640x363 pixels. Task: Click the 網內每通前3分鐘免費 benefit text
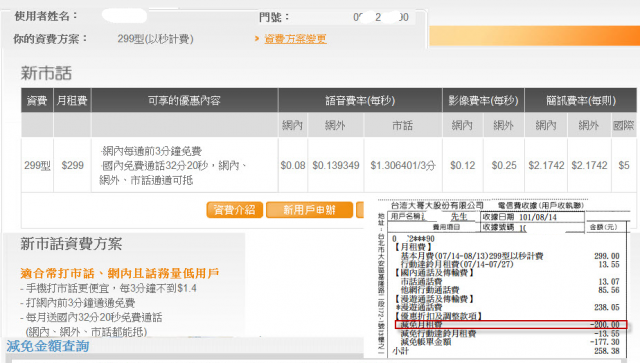tap(151, 151)
